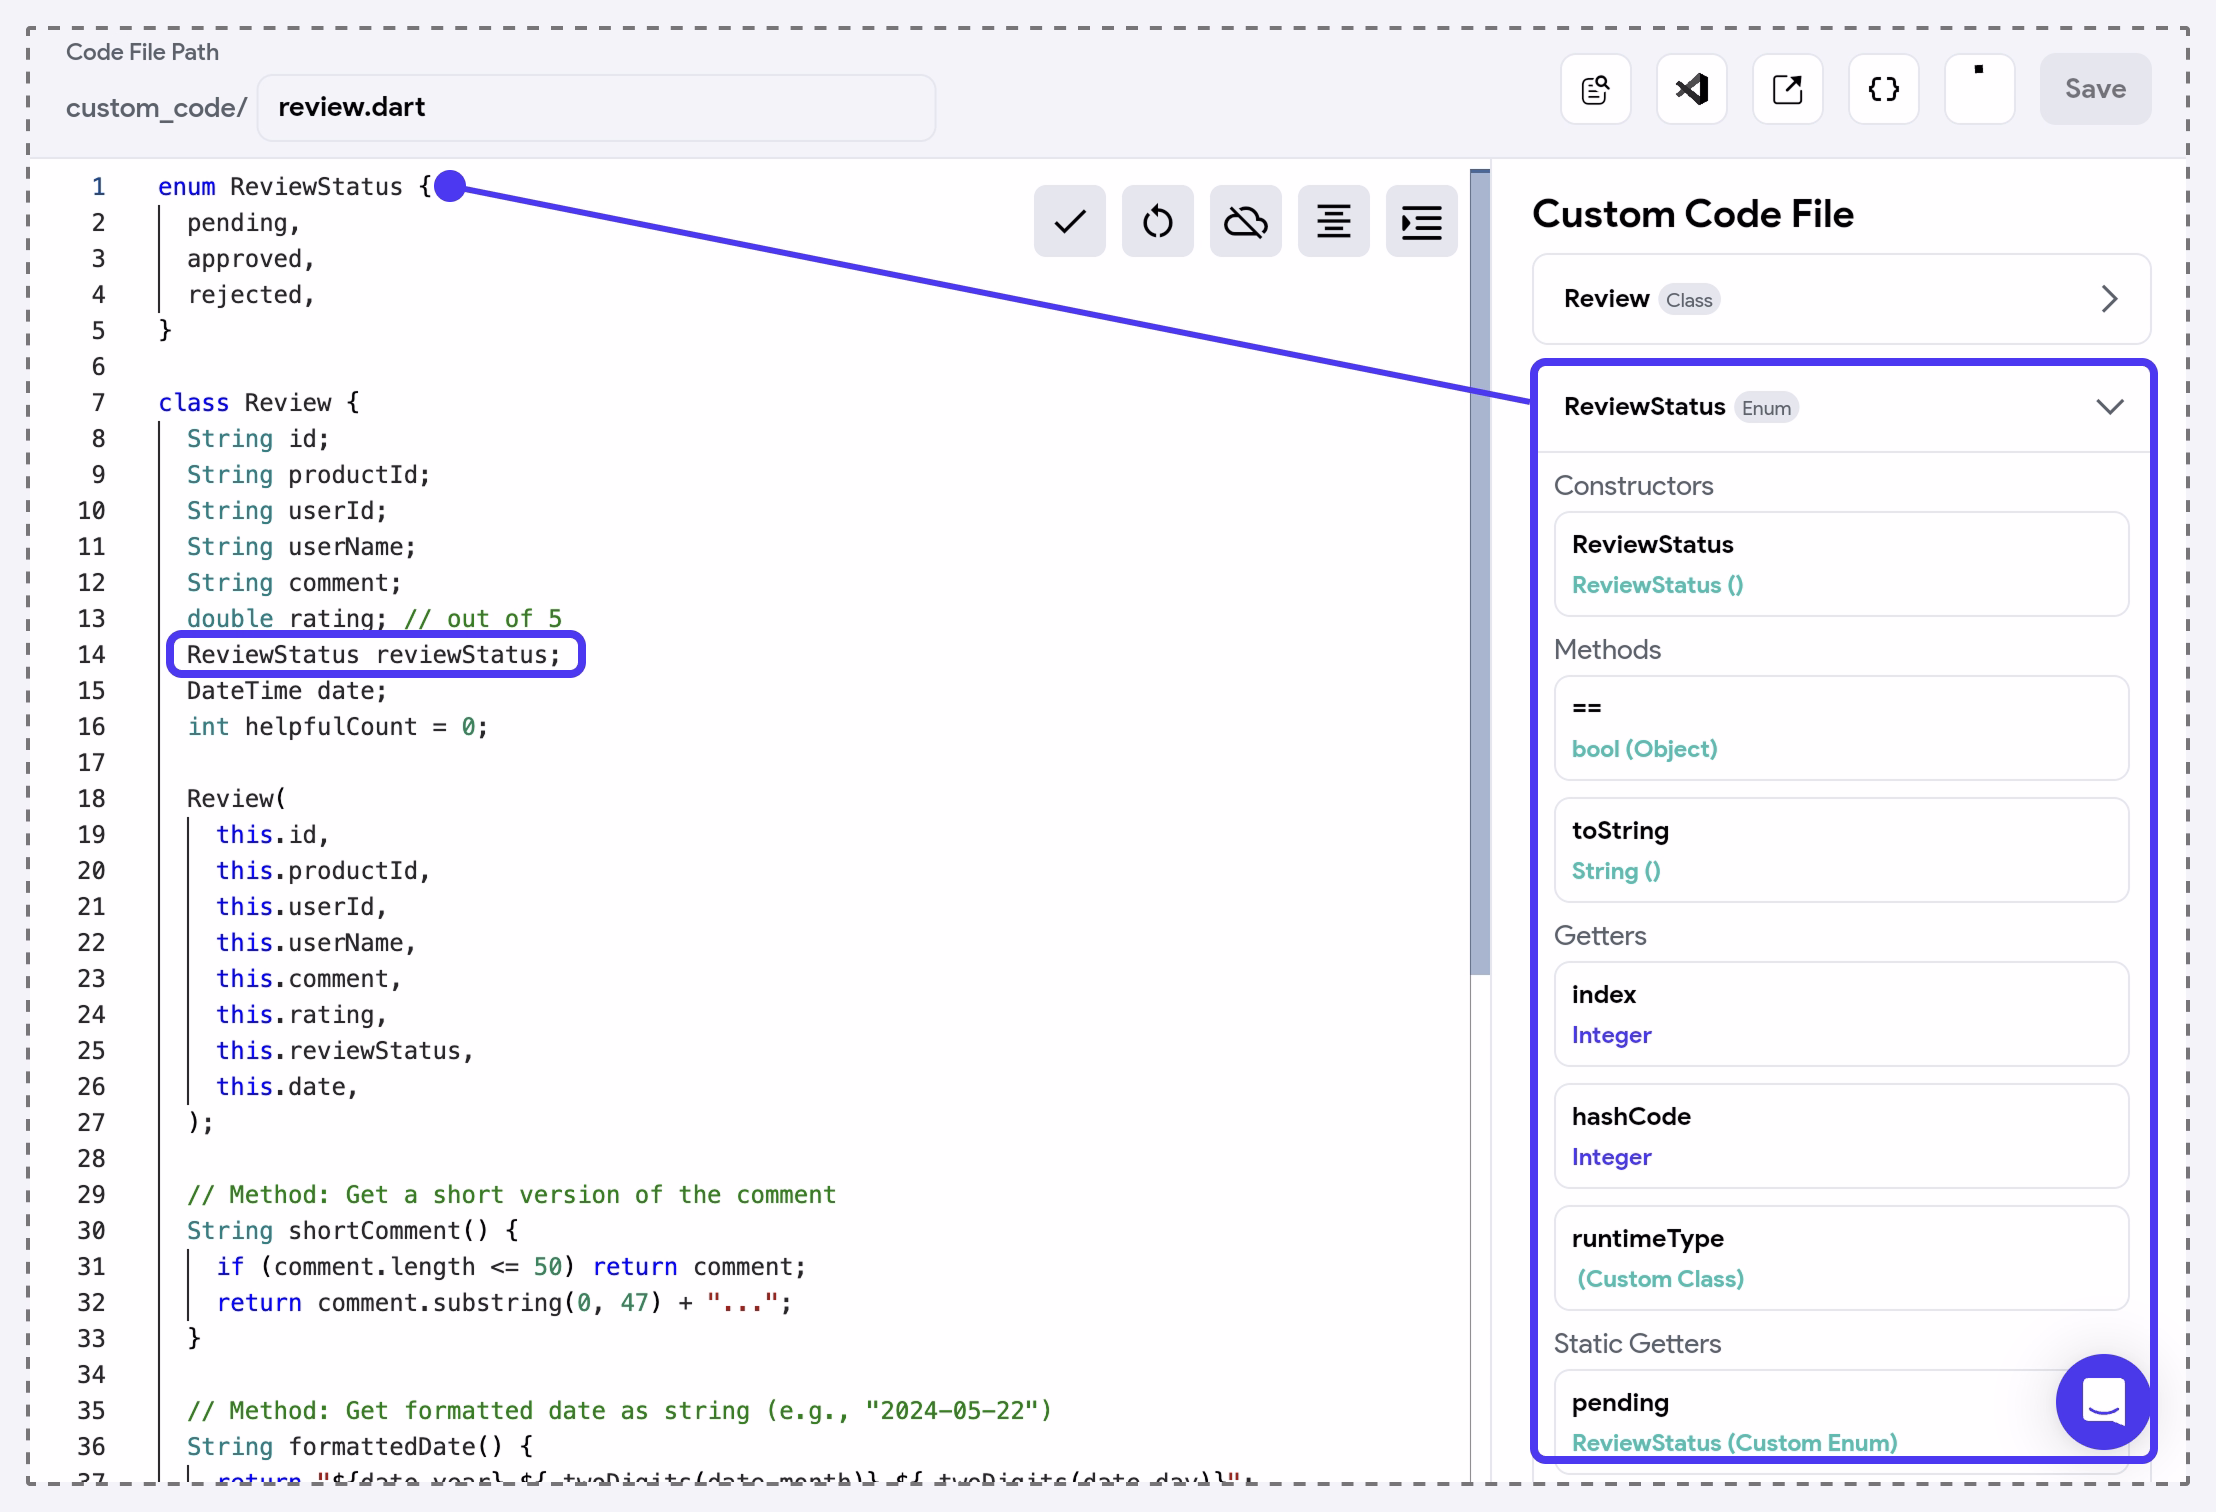Select the ReviewStatus constructor card

[1842, 564]
